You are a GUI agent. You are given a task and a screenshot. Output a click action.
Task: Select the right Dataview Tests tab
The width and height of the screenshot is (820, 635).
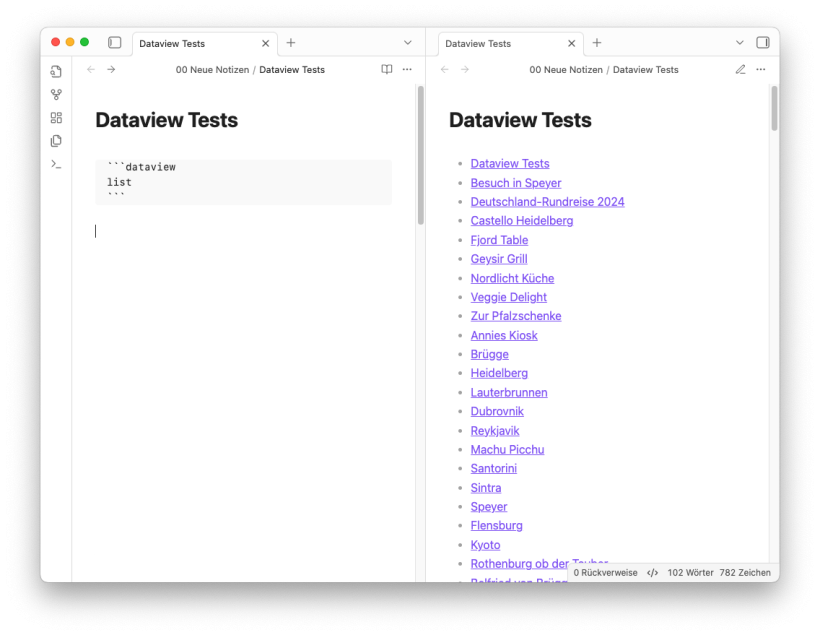510,44
